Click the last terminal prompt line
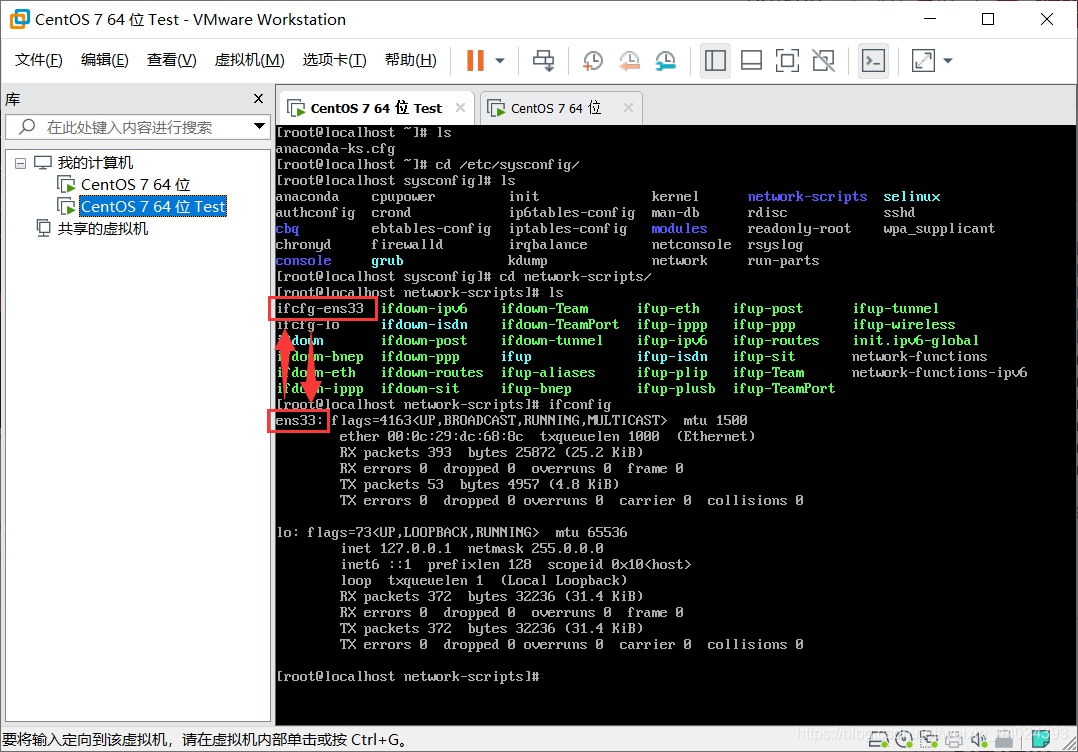This screenshot has height=752, width=1078. pos(408,676)
